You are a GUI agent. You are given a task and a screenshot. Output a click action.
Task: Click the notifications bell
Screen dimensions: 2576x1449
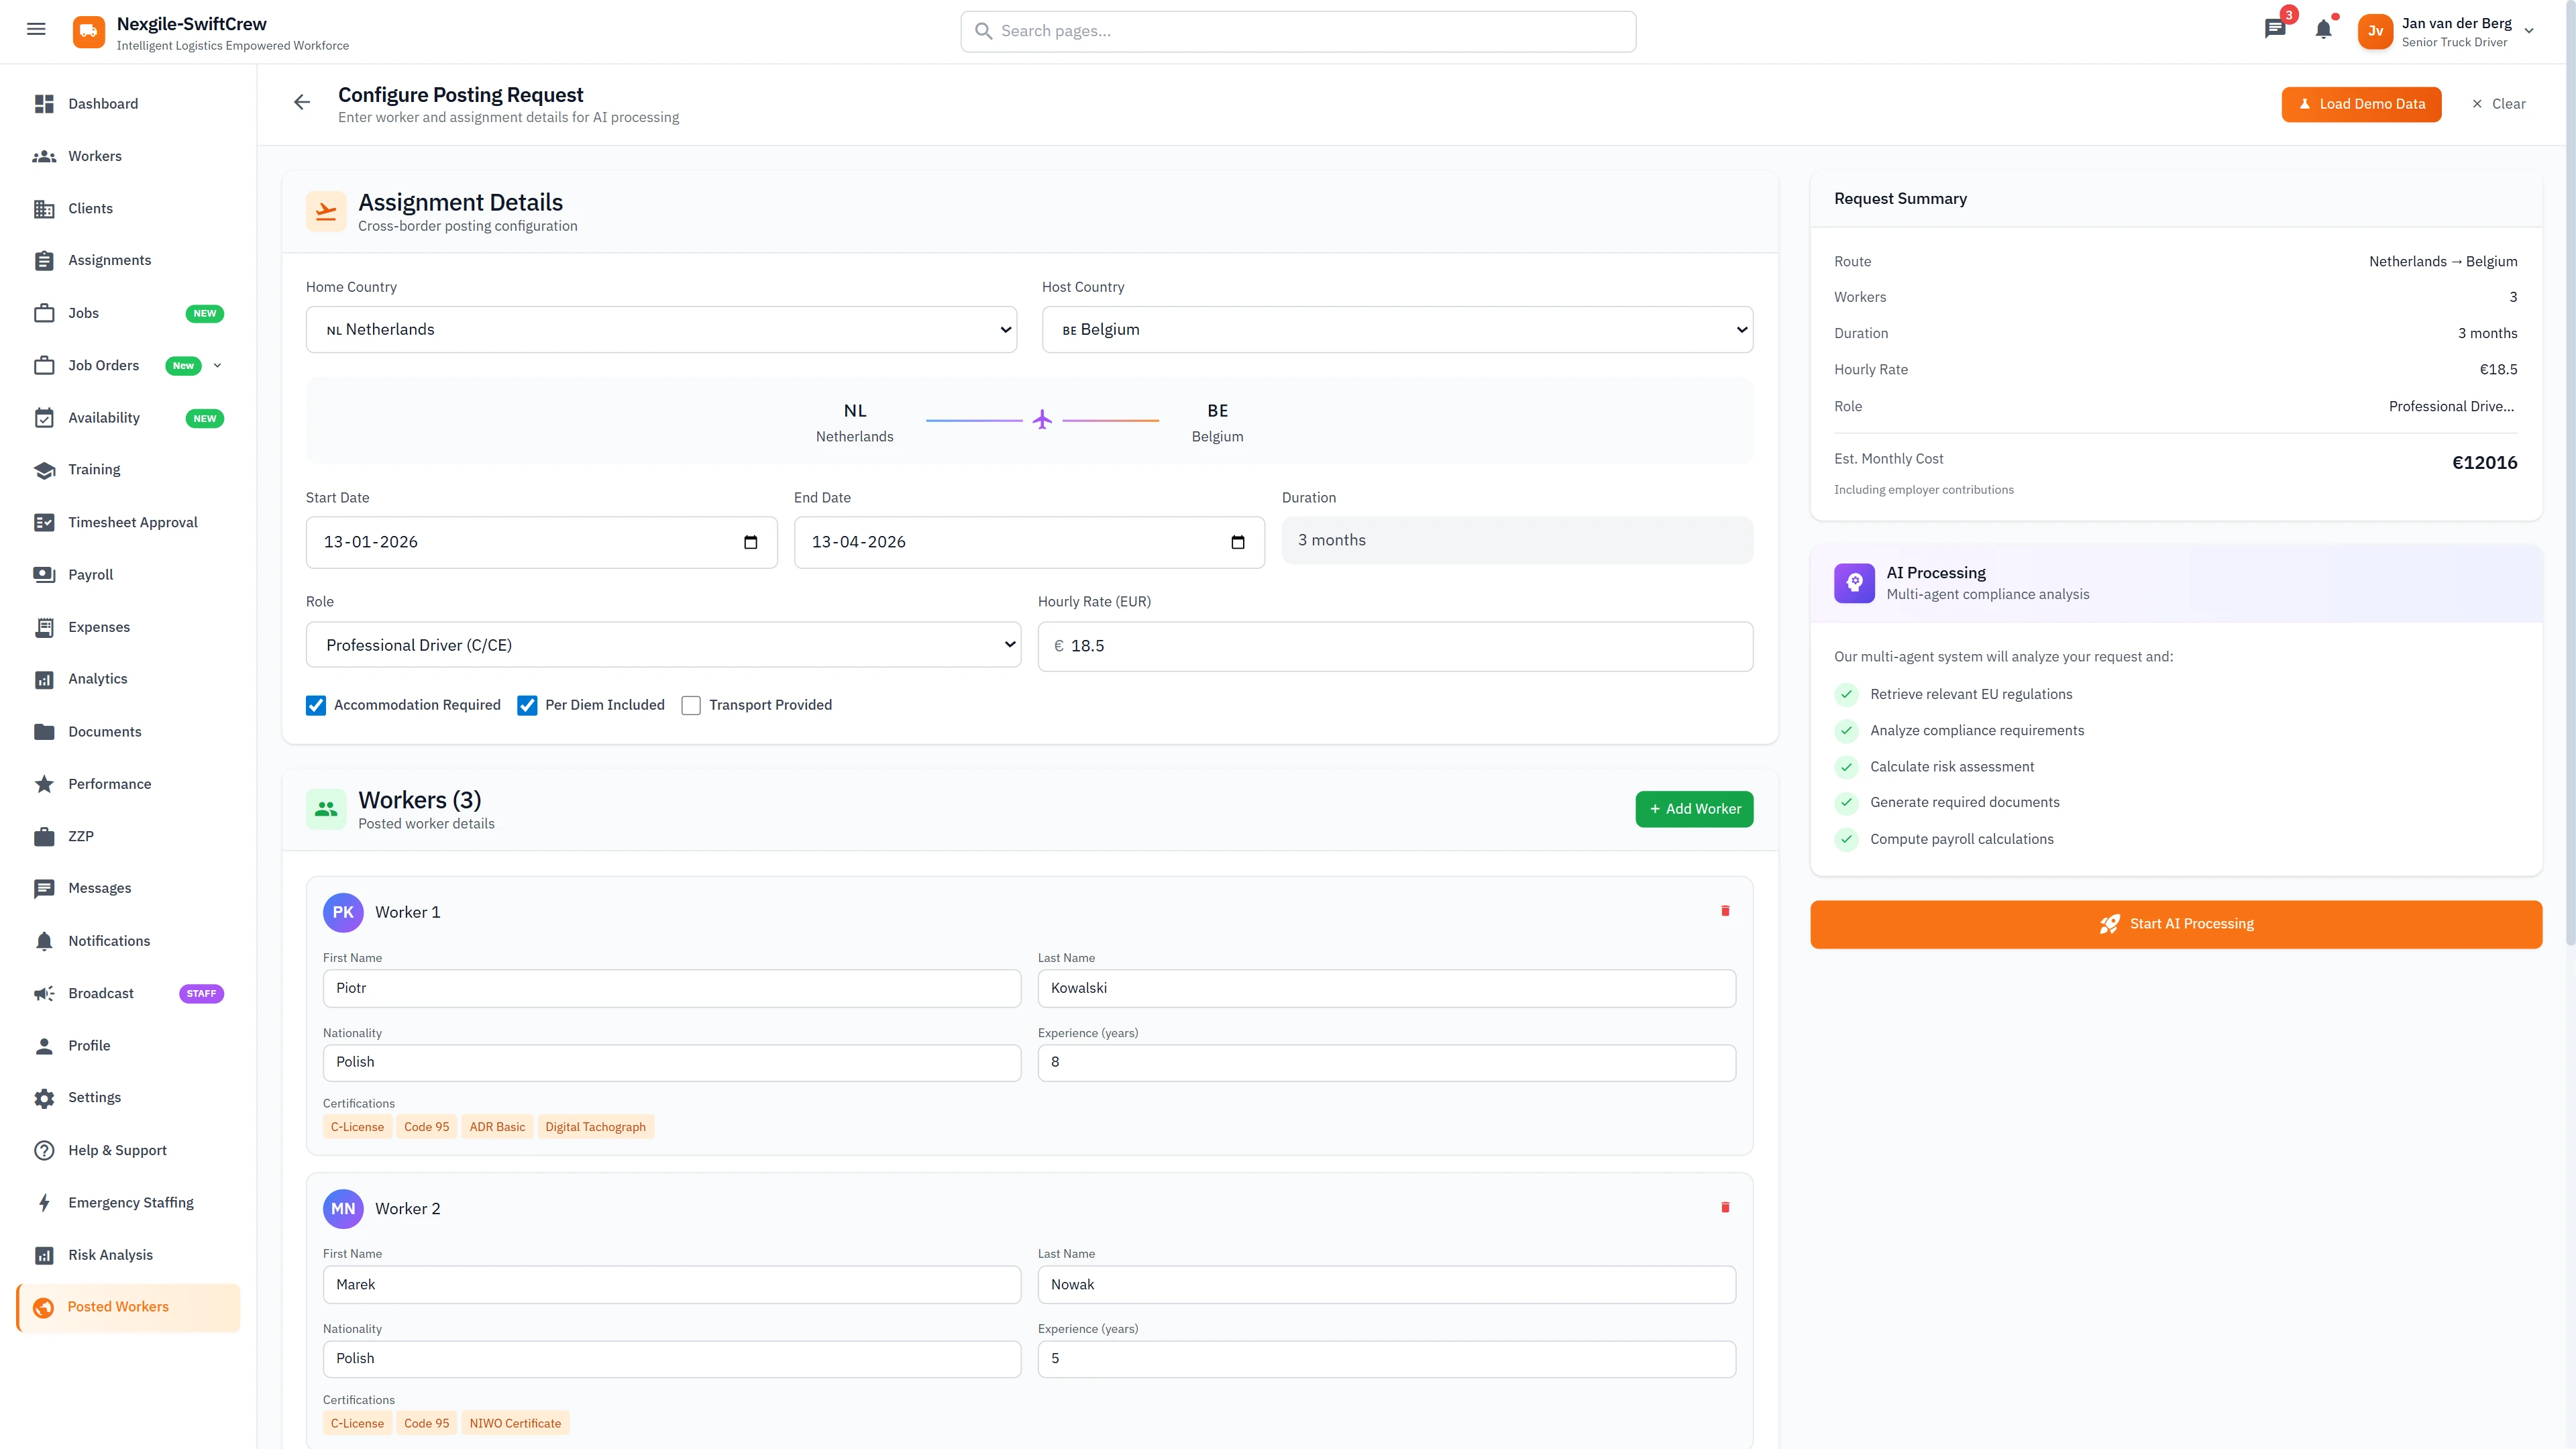pyautogui.click(x=2322, y=29)
